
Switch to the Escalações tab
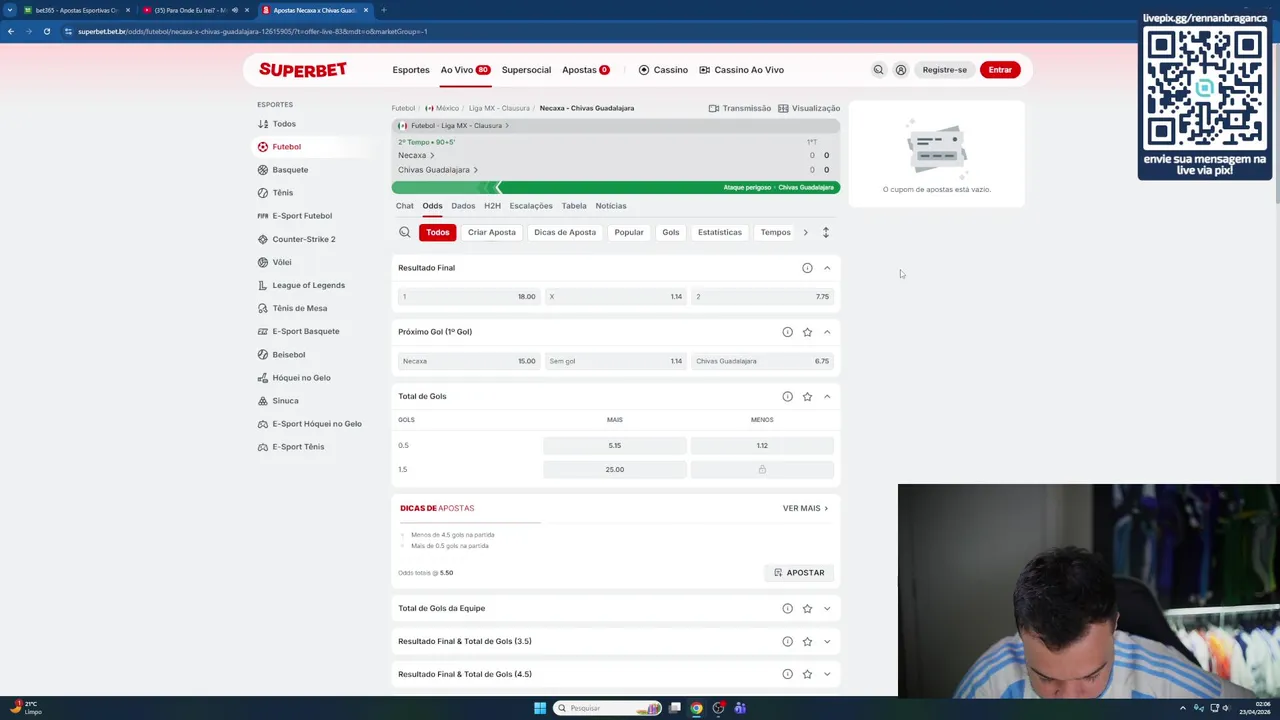[531, 206]
